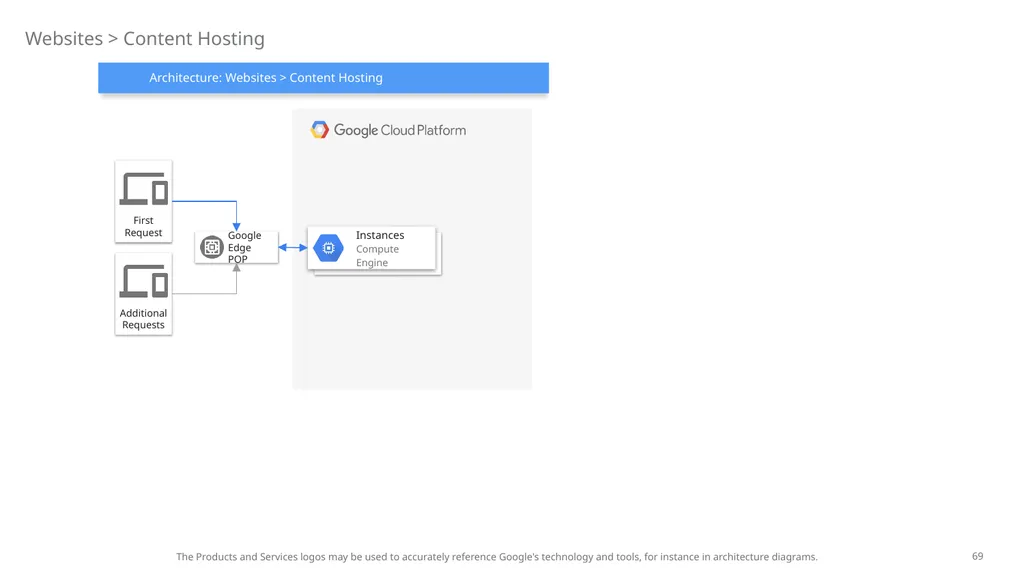Click the blue double-headed arrow connector
The width and height of the screenshot is (1024, 576).
tap(293, 248)
